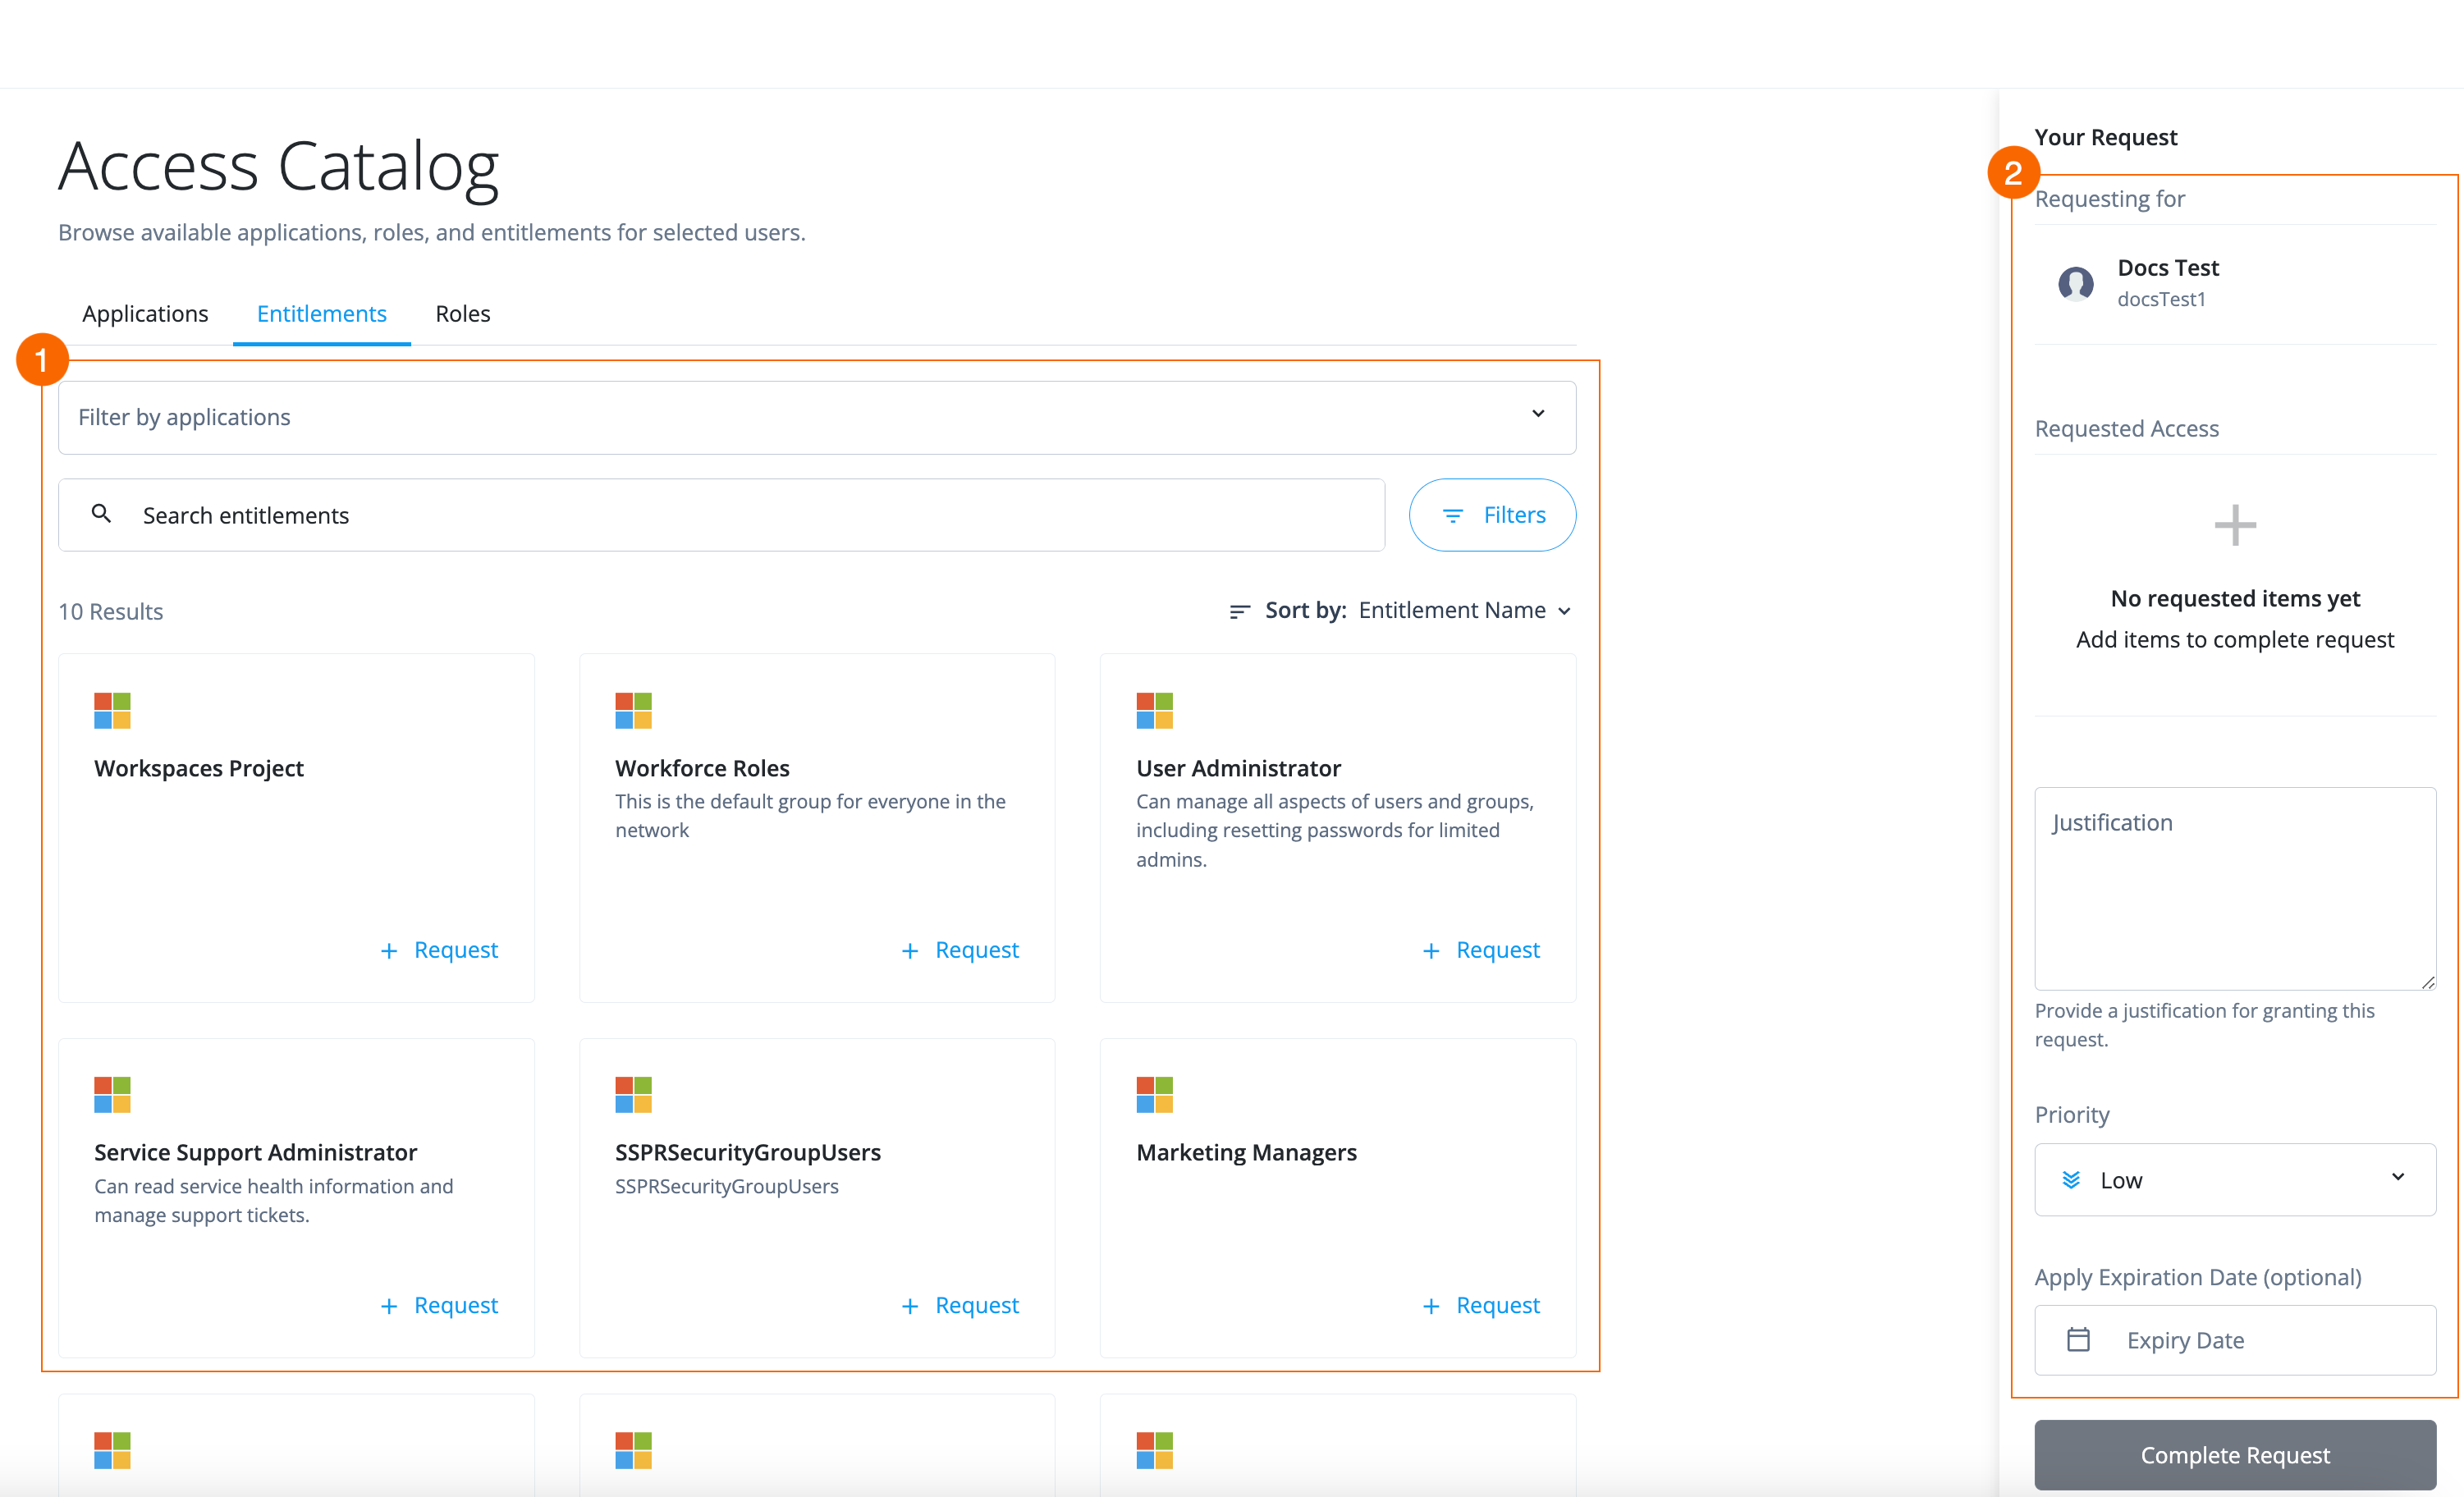2464x1497 pixels.
Task: Request the Service Support Administrator entitlement
Action: coord(438,1304)
